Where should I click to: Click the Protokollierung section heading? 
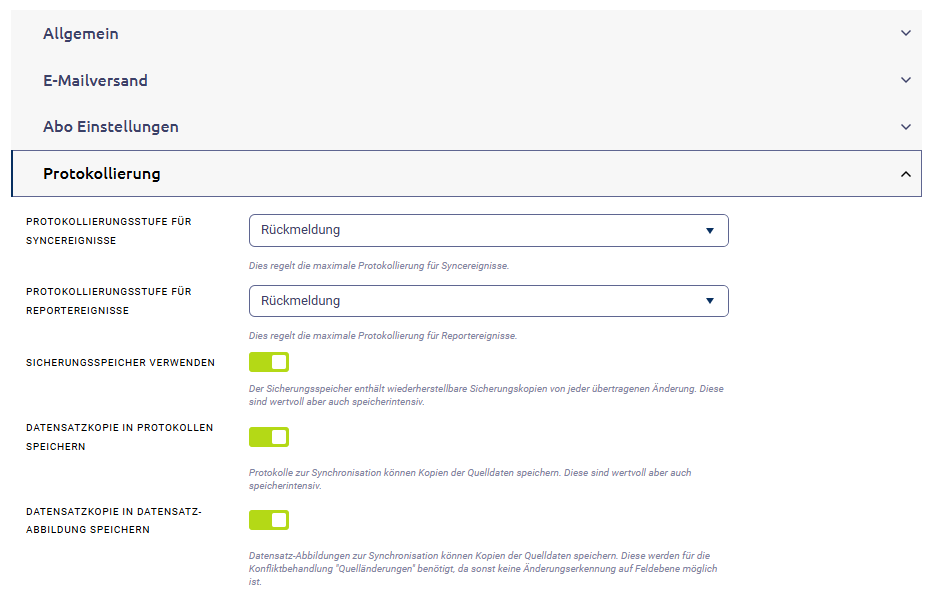pos(102,174)
